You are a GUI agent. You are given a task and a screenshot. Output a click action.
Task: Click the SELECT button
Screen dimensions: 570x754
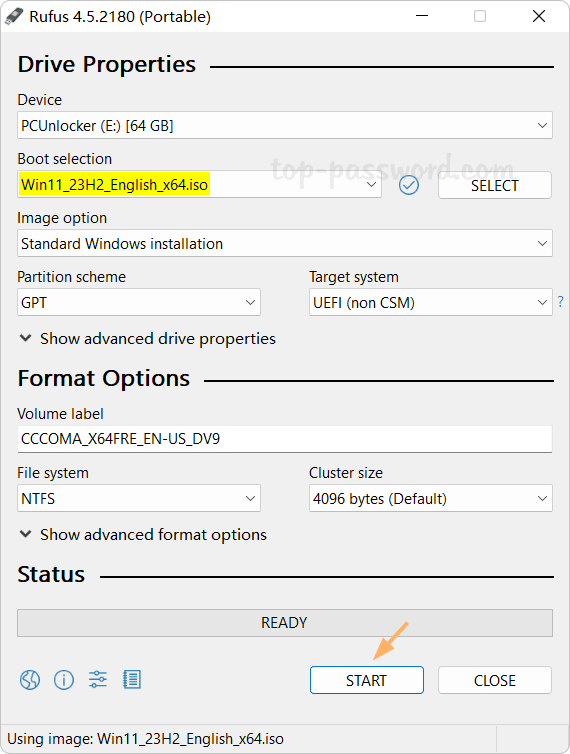495,185
